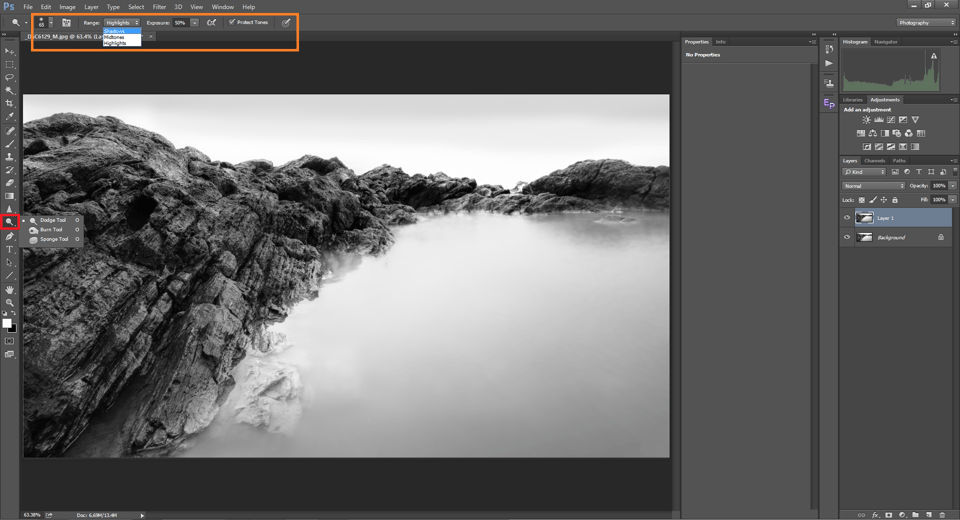Select the Lasso tool

[x=9, y=78]
